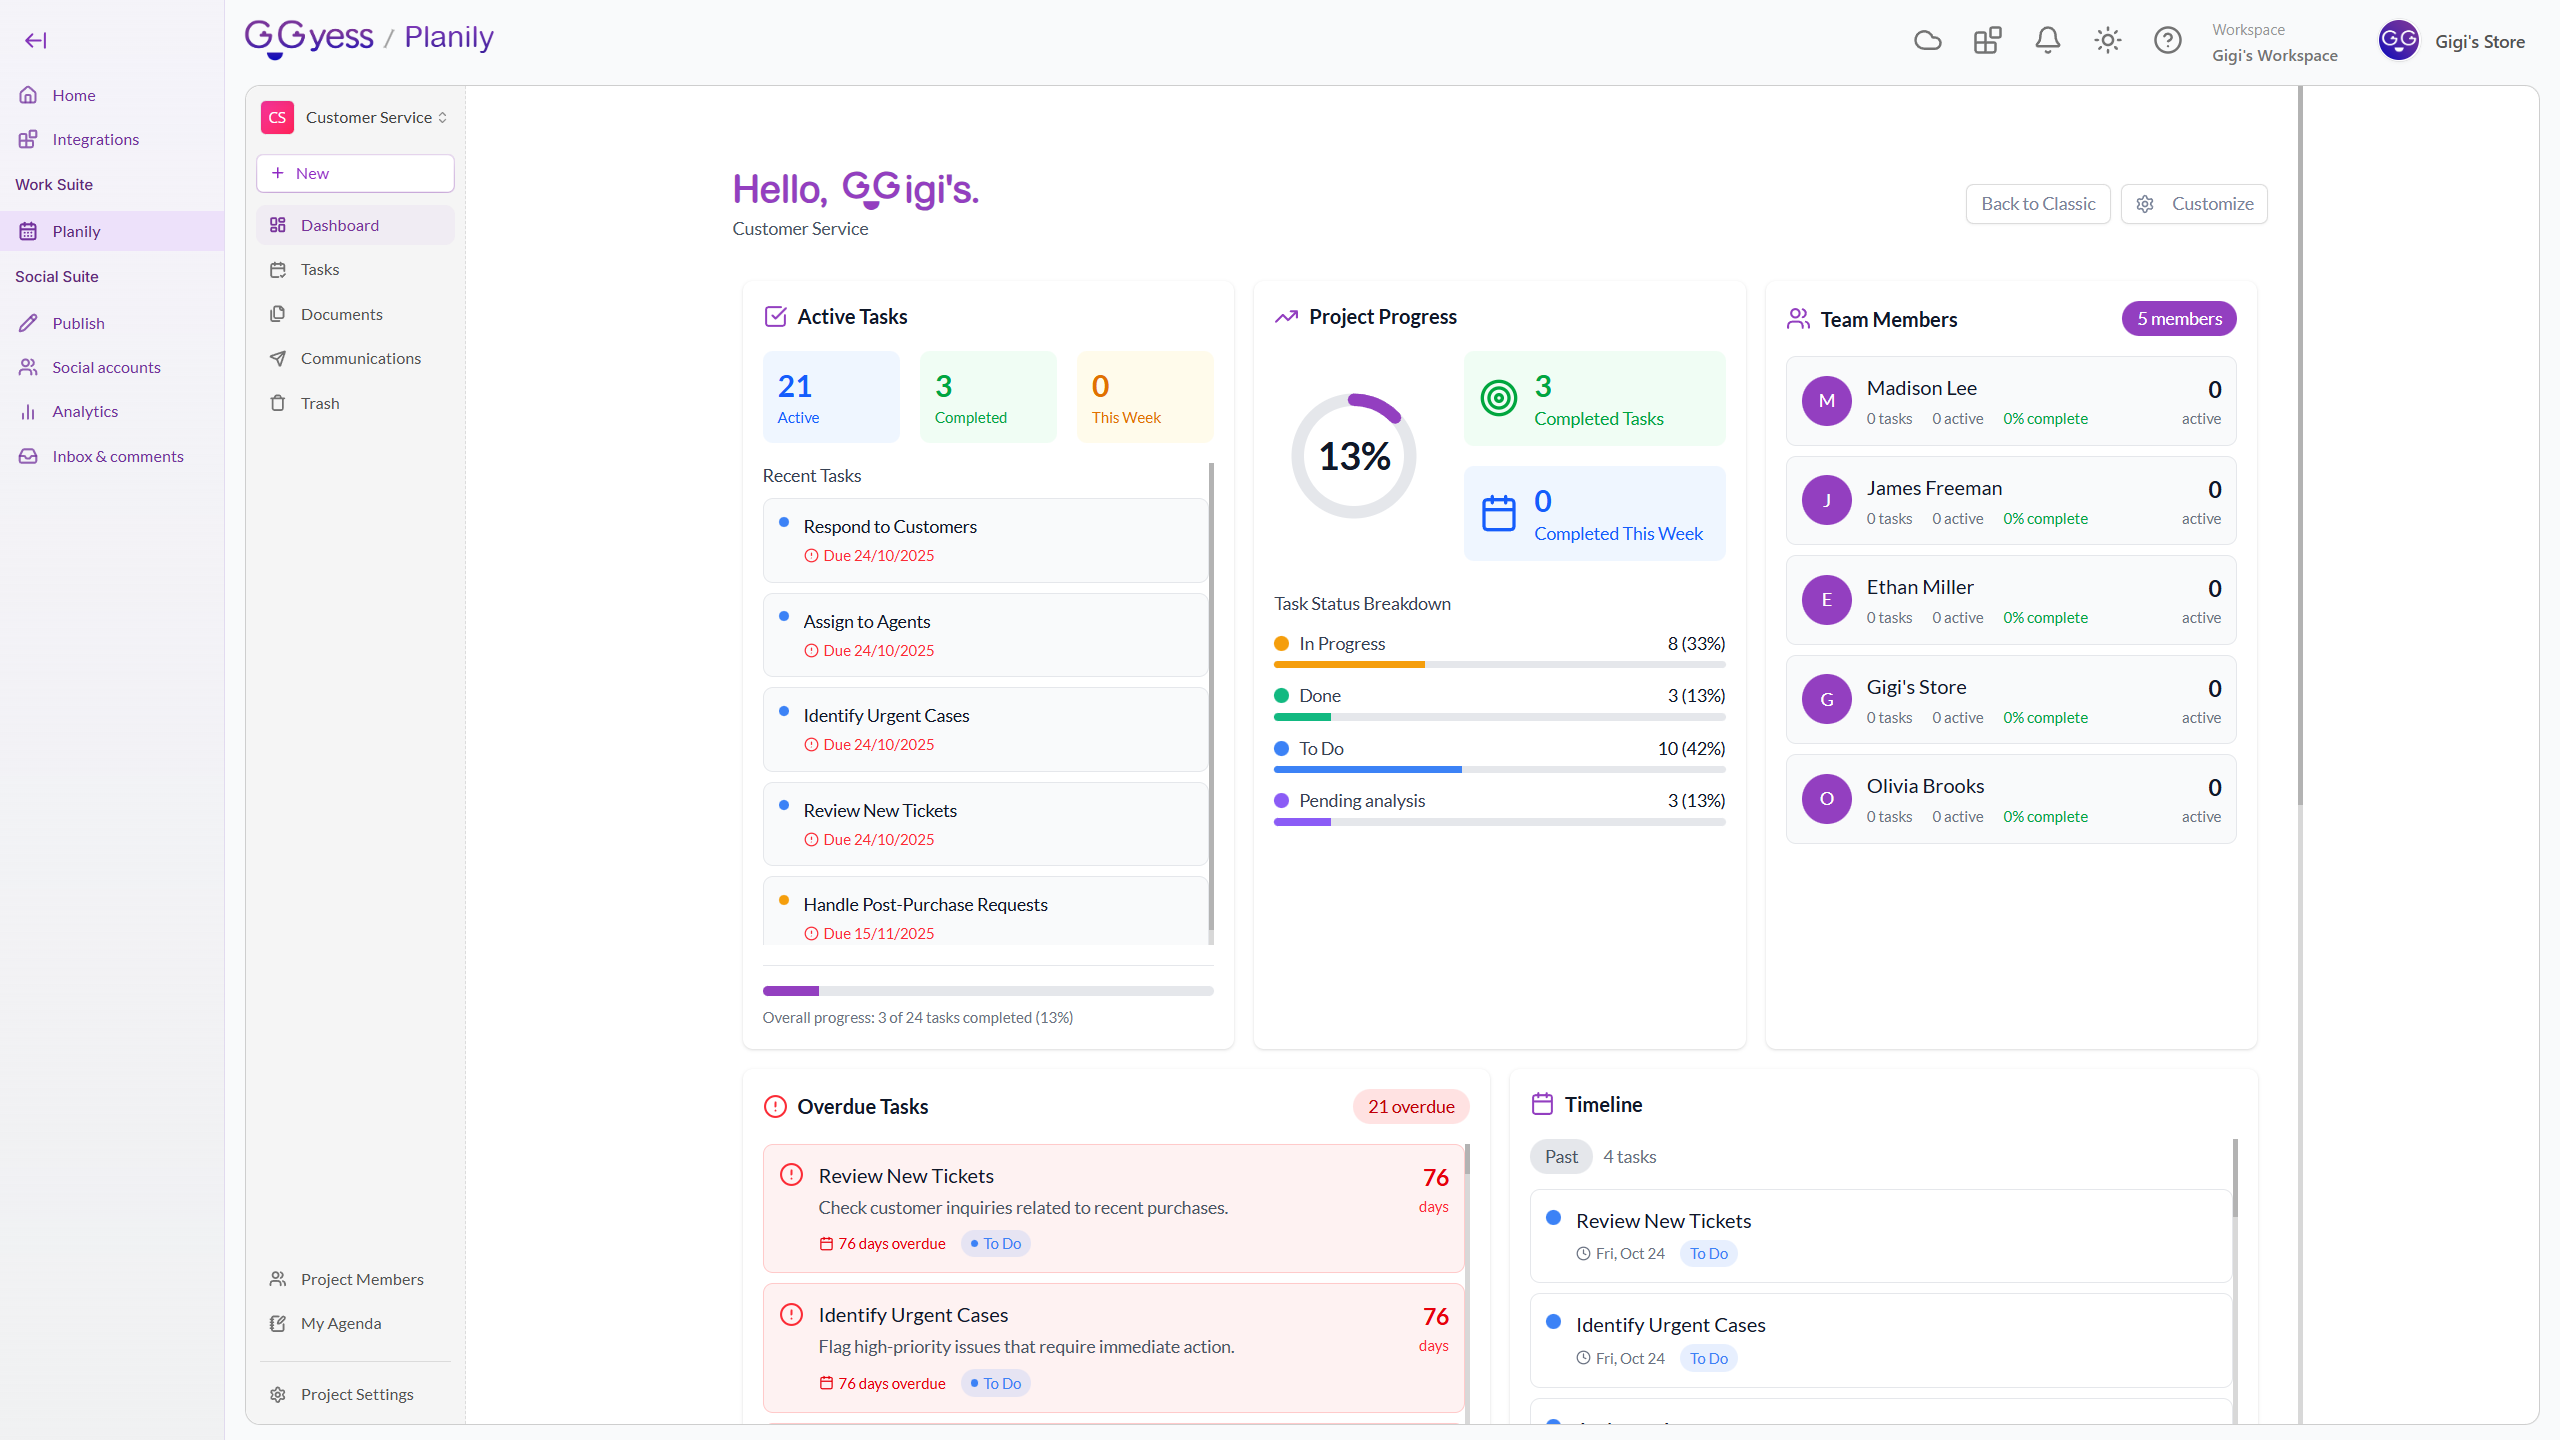Click the overall progress bar
The height and width of the screenshot is (1440, 2560).
click(987, 991)
